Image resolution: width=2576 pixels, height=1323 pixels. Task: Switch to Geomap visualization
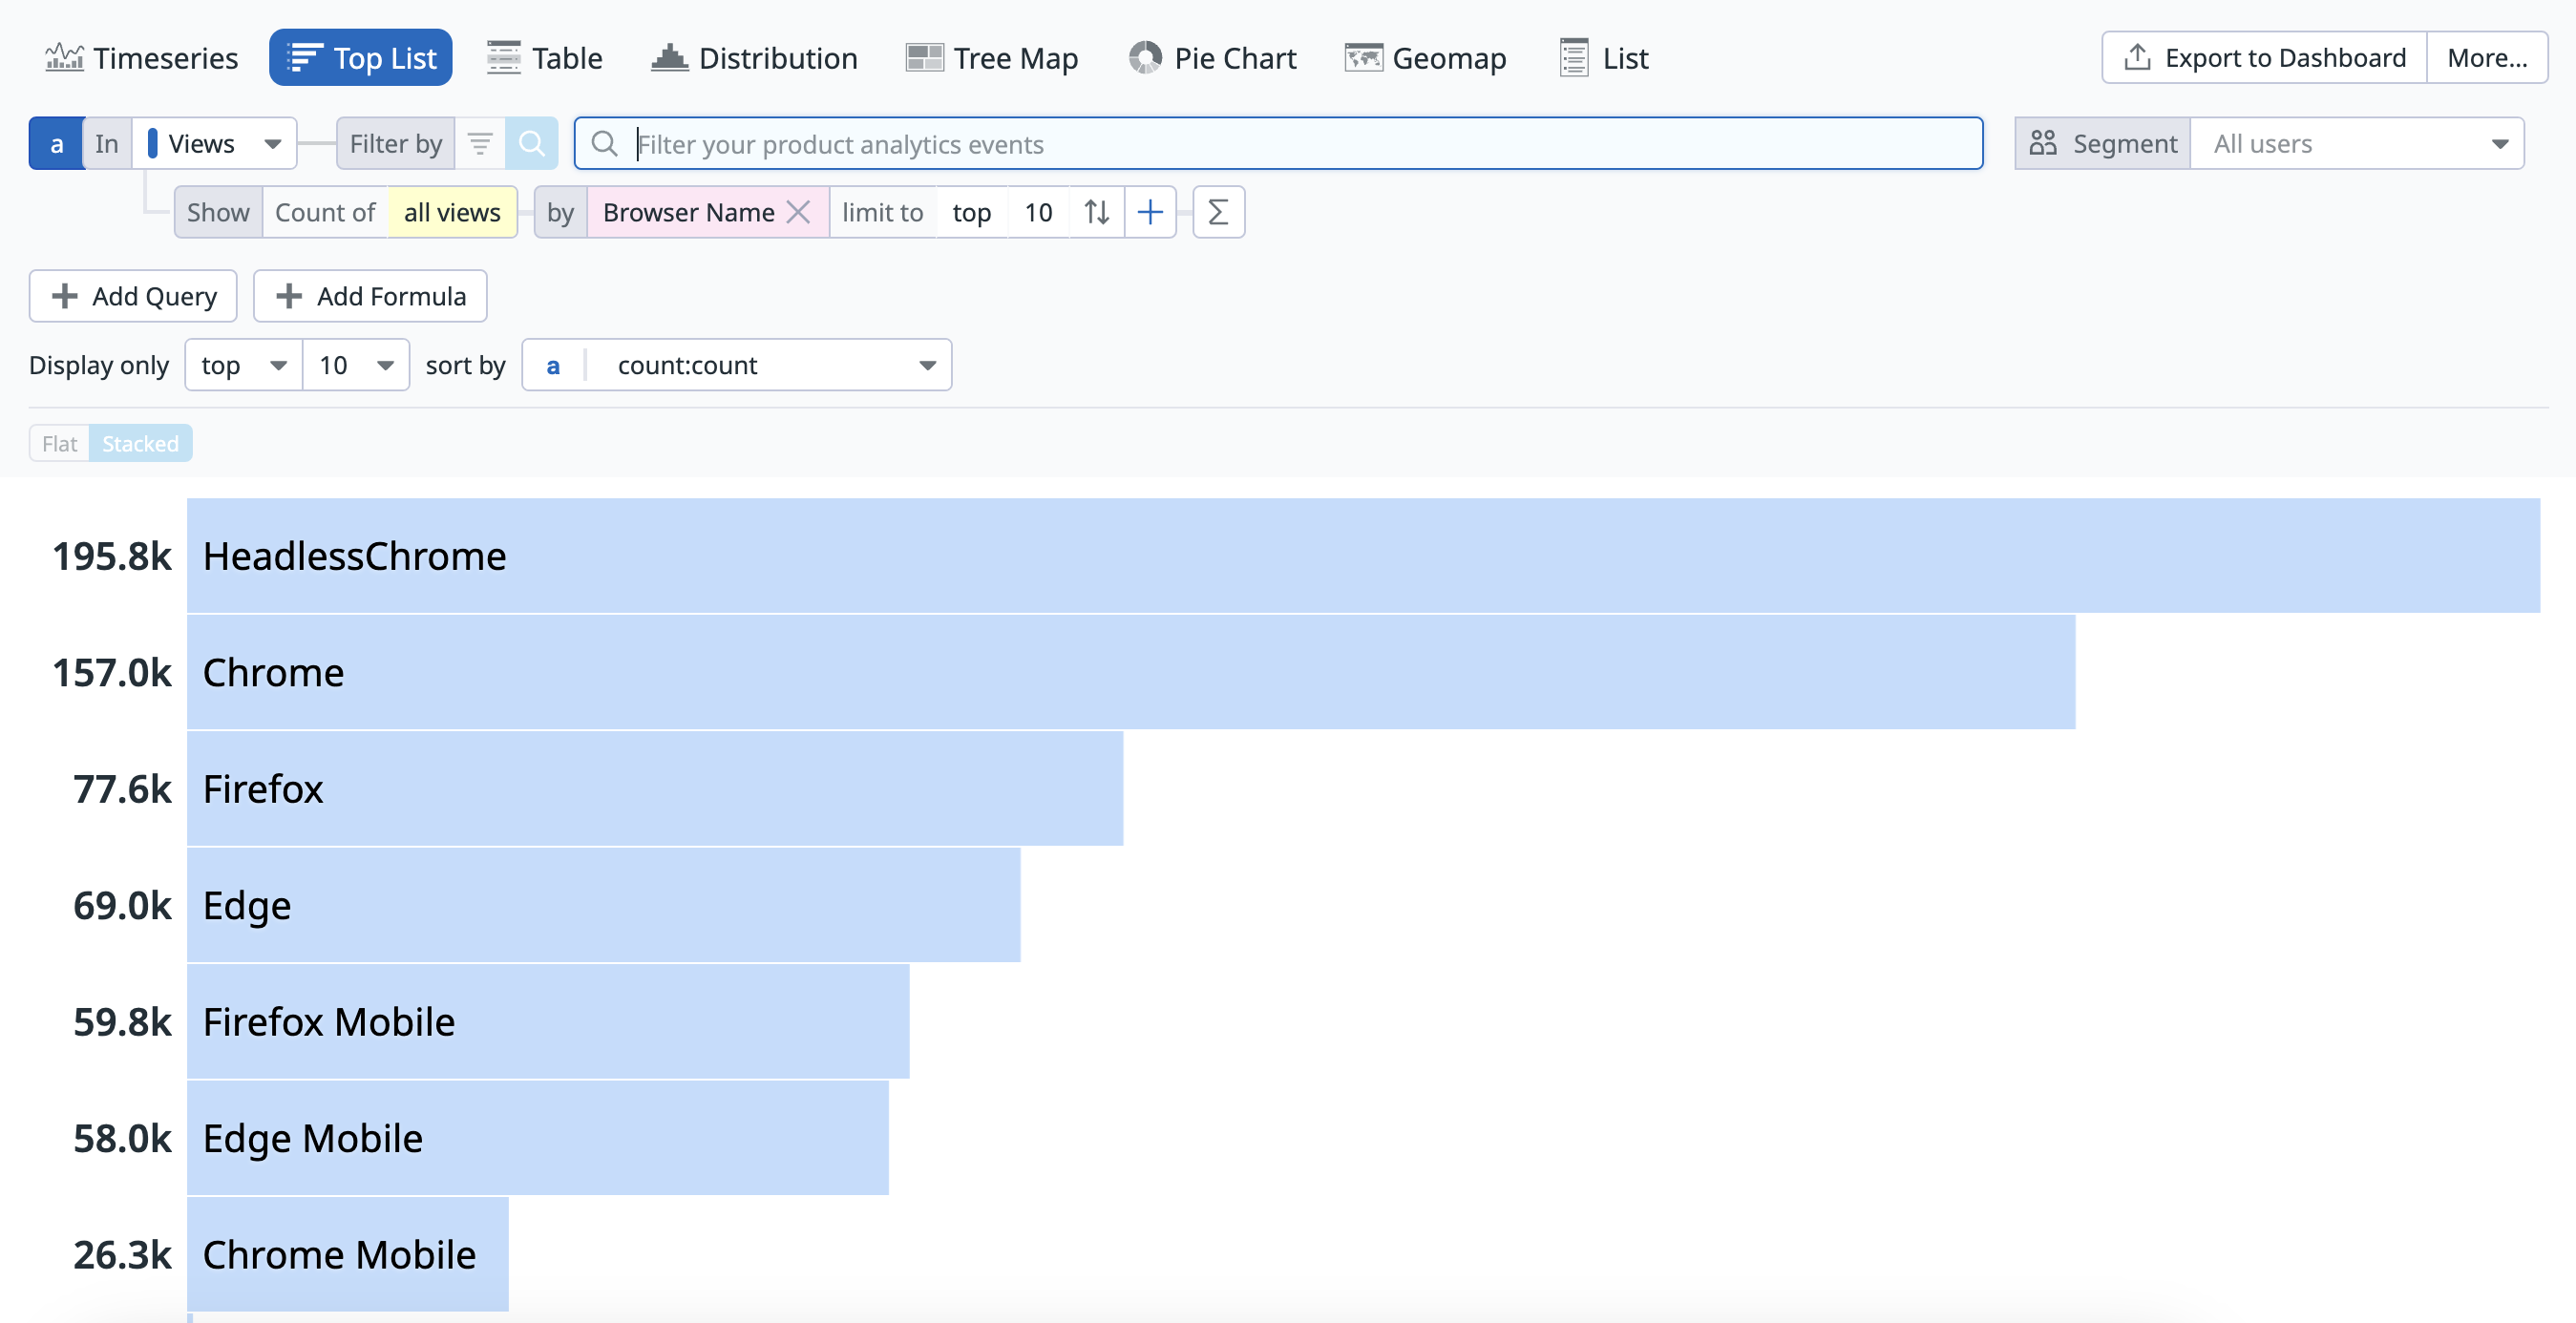(x=1425, y=58)
